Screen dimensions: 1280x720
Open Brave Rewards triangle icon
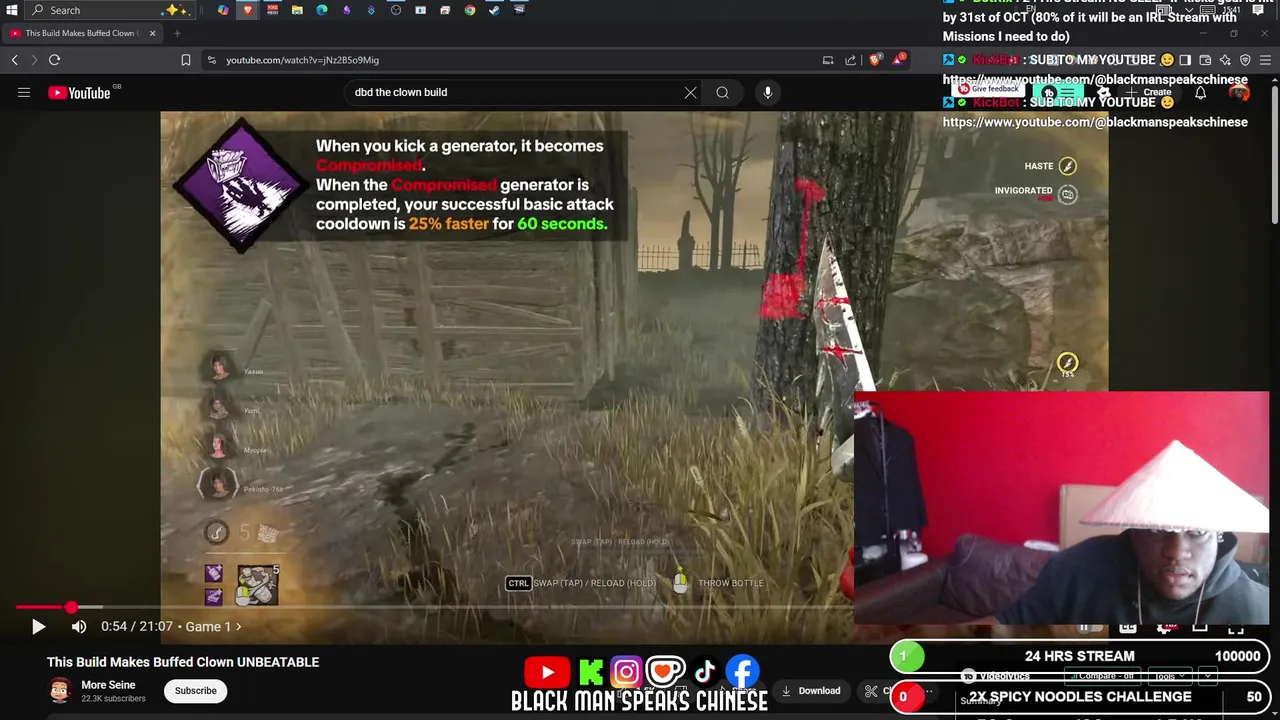[898, 60]
